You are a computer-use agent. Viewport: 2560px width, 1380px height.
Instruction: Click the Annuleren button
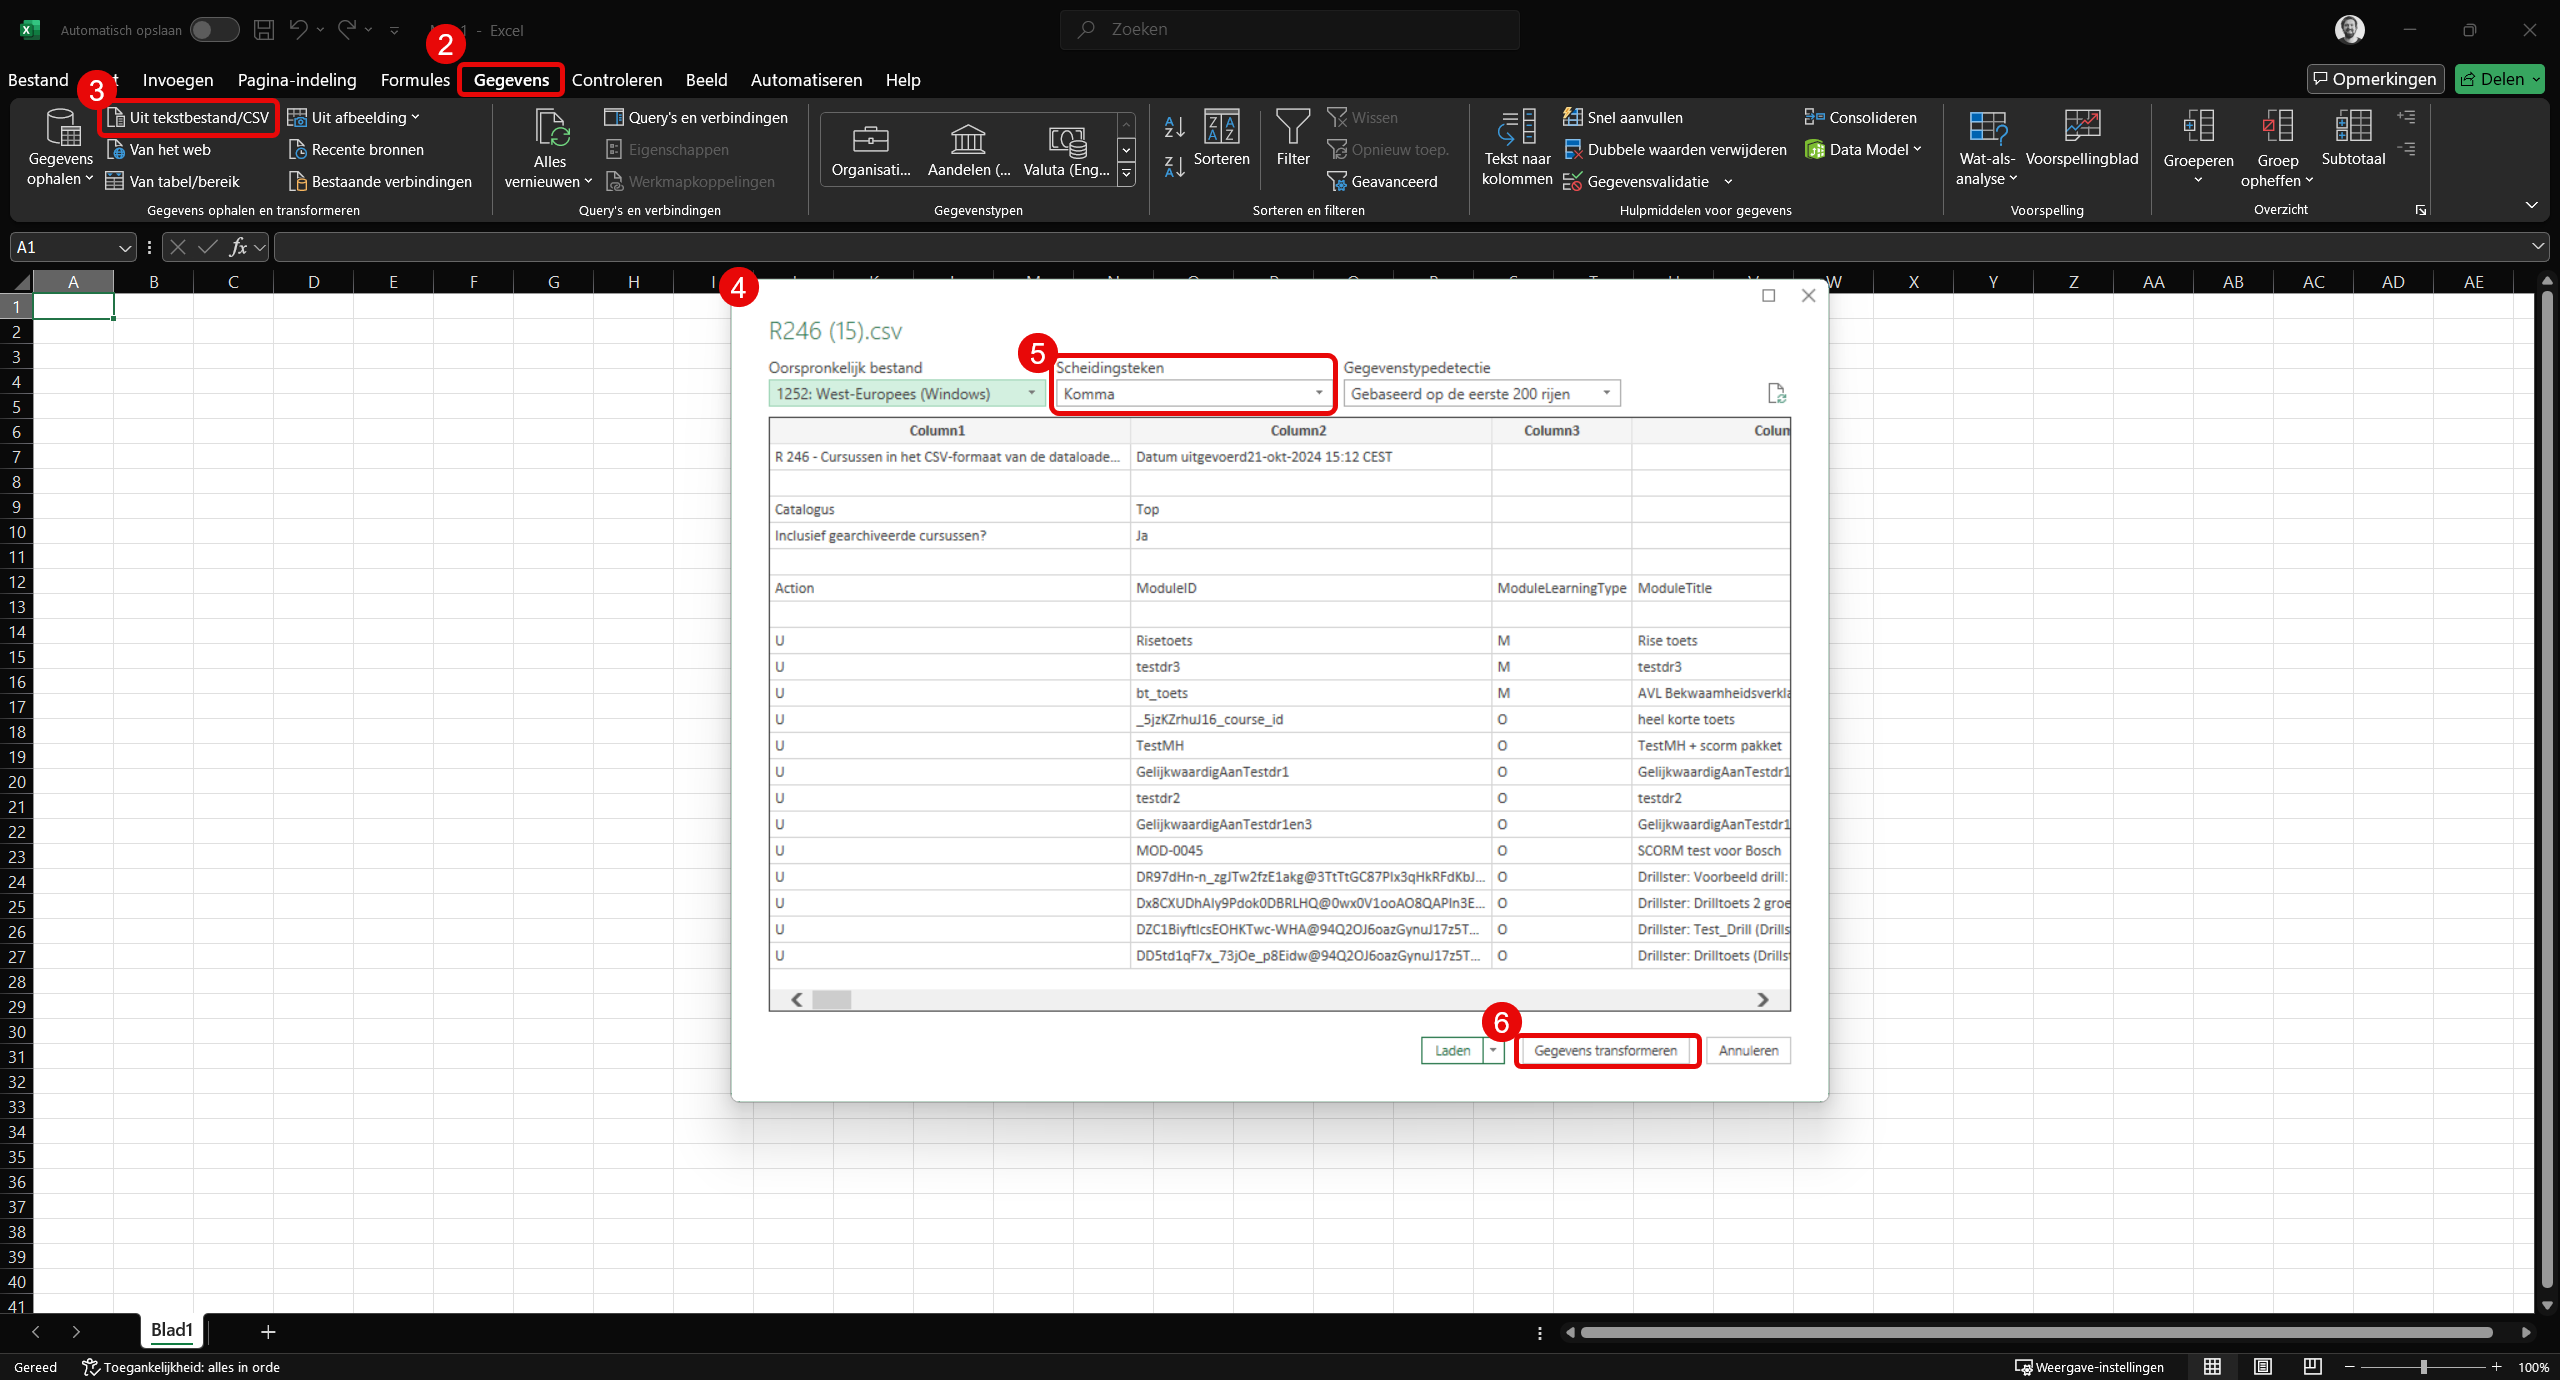1747,1050
